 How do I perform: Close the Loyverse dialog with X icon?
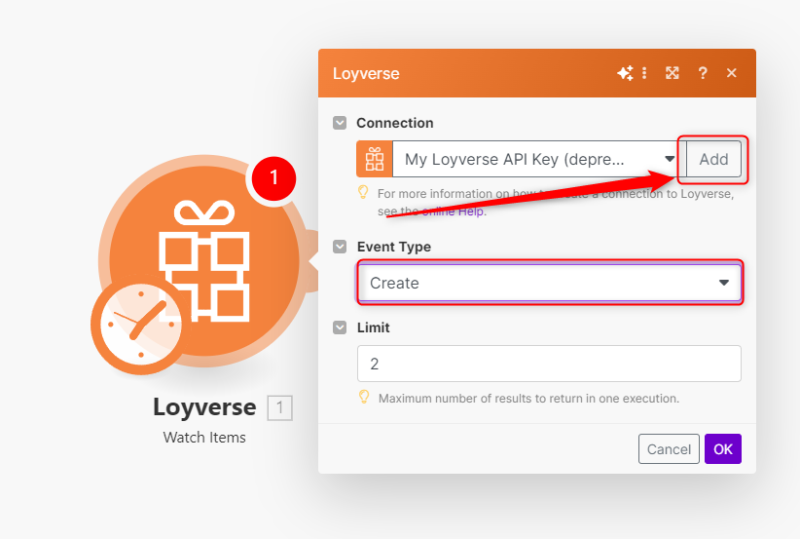732,73
